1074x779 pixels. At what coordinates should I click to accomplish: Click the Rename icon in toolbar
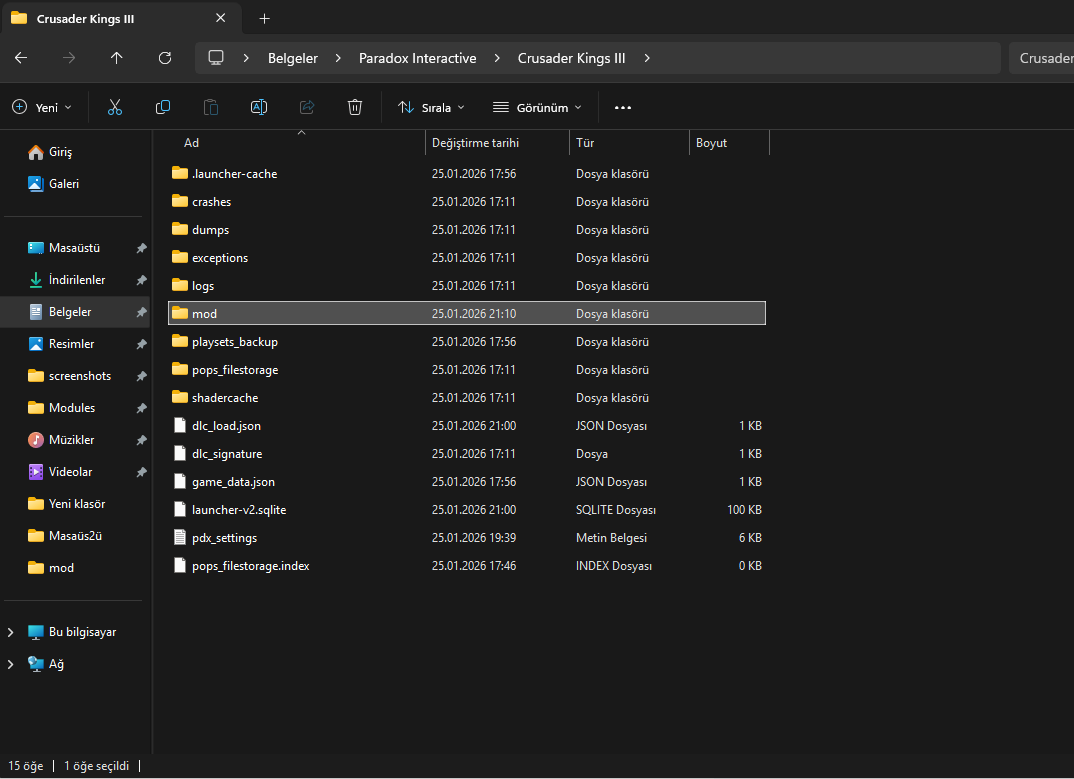coord(259,108)
